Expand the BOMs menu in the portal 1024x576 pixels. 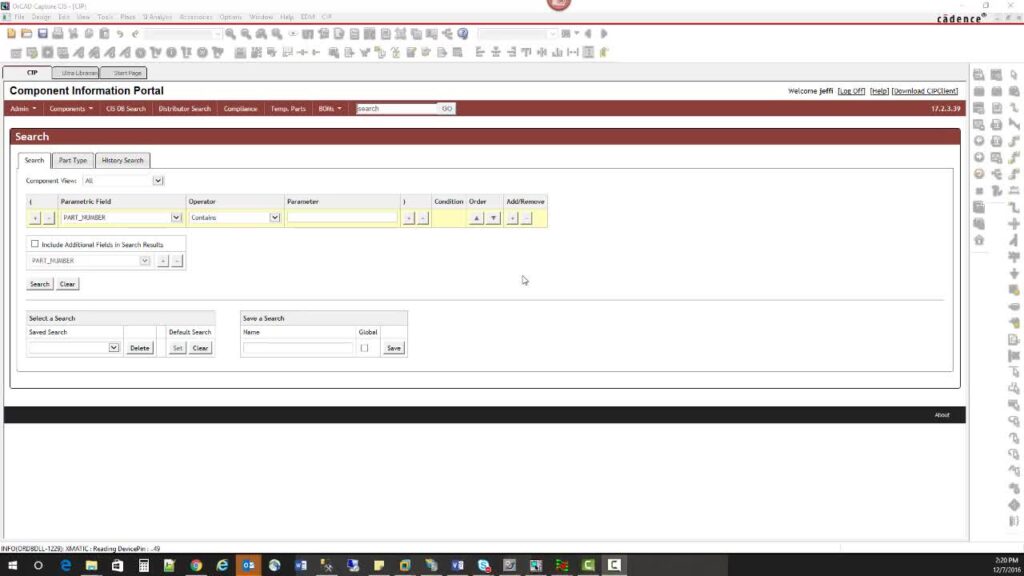pyautogui.click(x=330, y=109)
